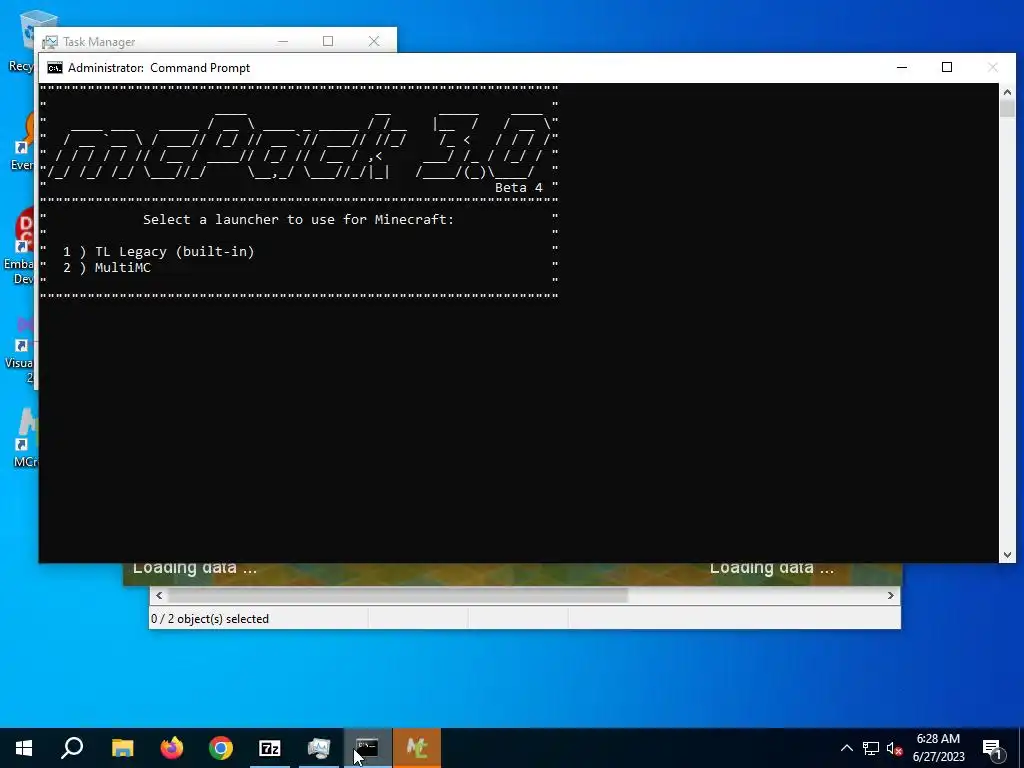This screenshot has height=768, width=1024.
Task: Open taskbar search magnifier
Action: point(72,748)
